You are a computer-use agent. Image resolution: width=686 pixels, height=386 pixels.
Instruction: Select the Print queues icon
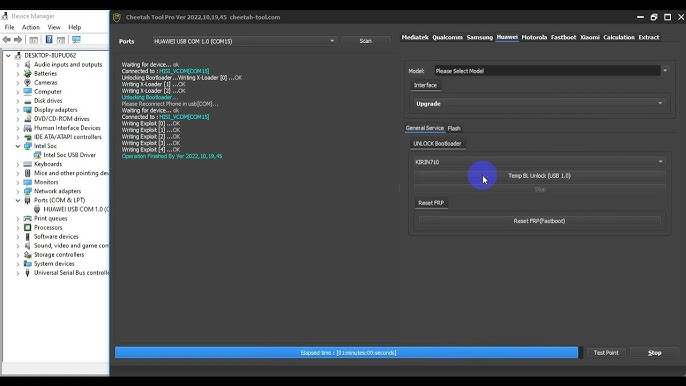click(x=28, y=218)
